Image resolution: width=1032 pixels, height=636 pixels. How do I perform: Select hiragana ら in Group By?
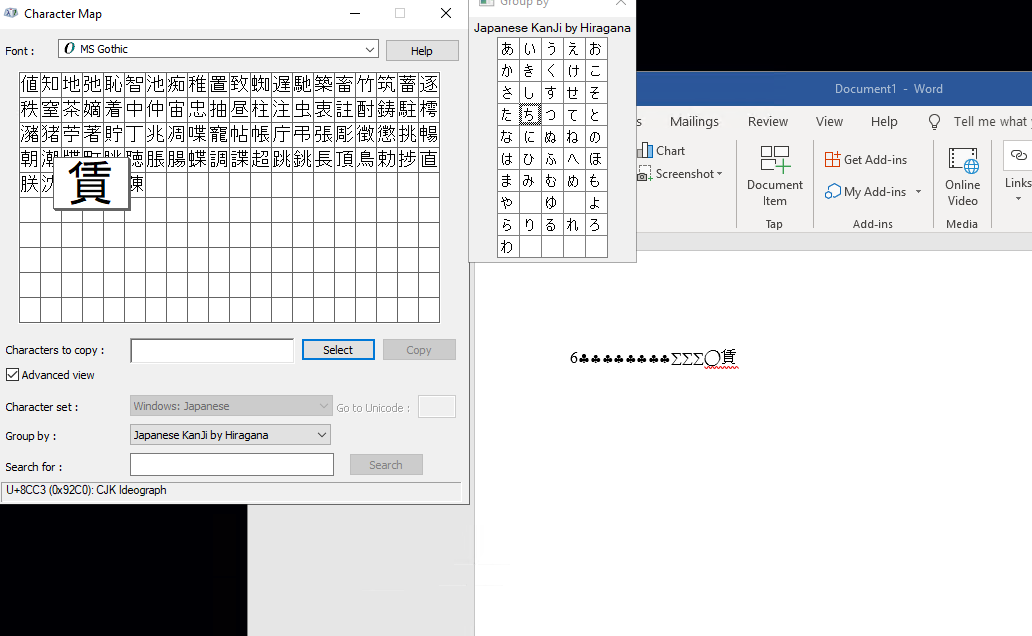[507, 225]
